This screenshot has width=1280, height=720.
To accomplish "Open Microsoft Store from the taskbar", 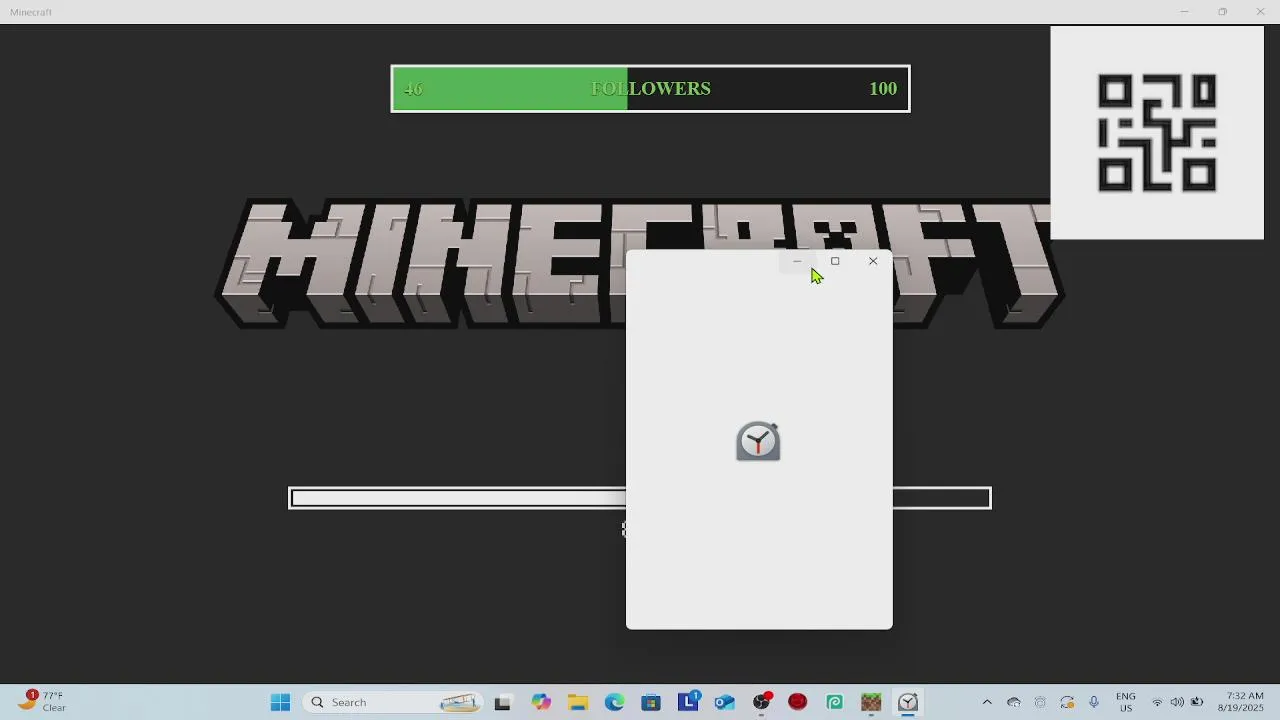I will pos(651,702).
